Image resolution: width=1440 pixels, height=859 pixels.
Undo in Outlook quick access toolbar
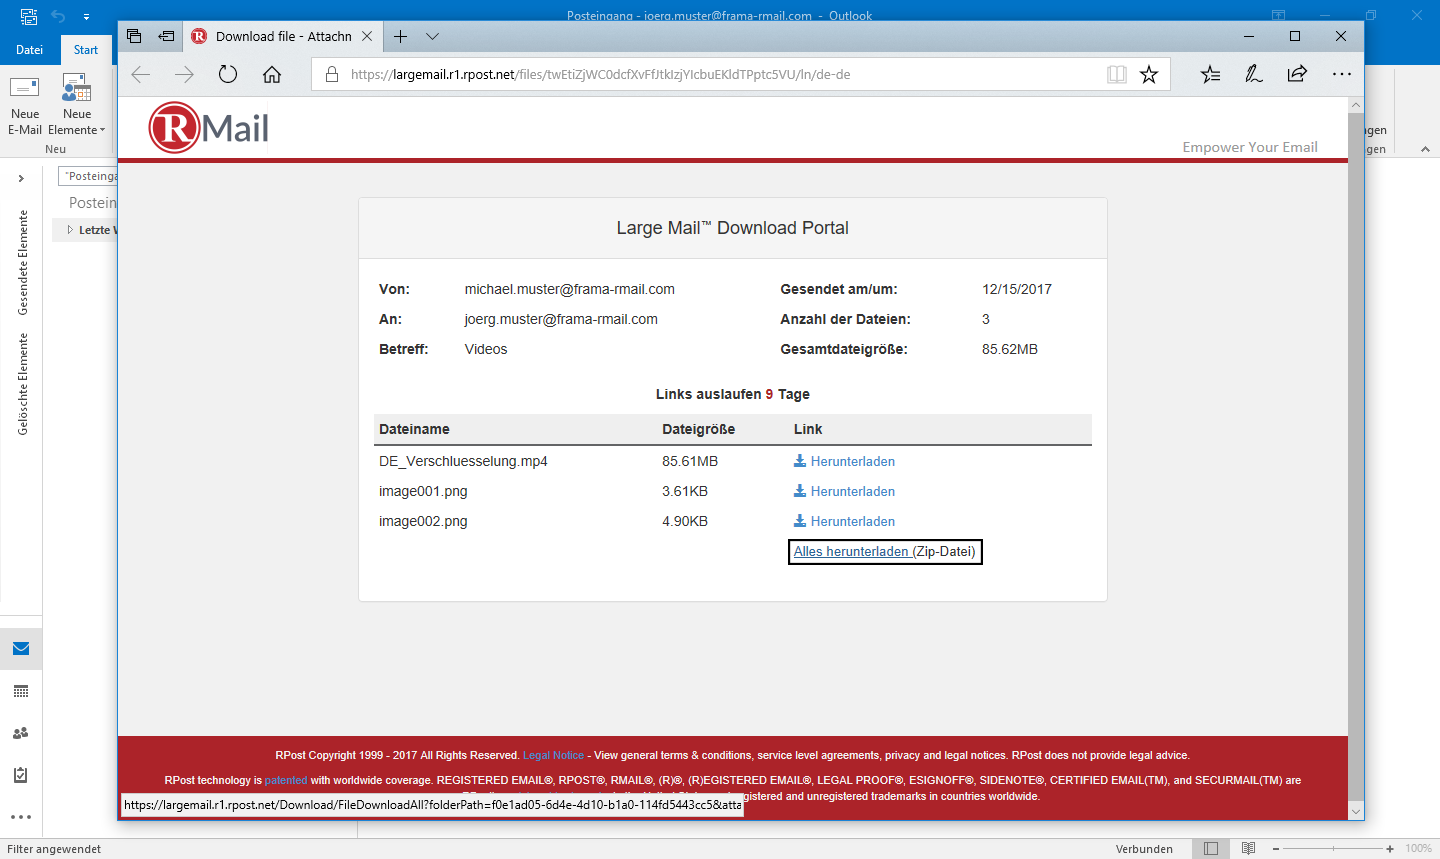tap(58, 16)
